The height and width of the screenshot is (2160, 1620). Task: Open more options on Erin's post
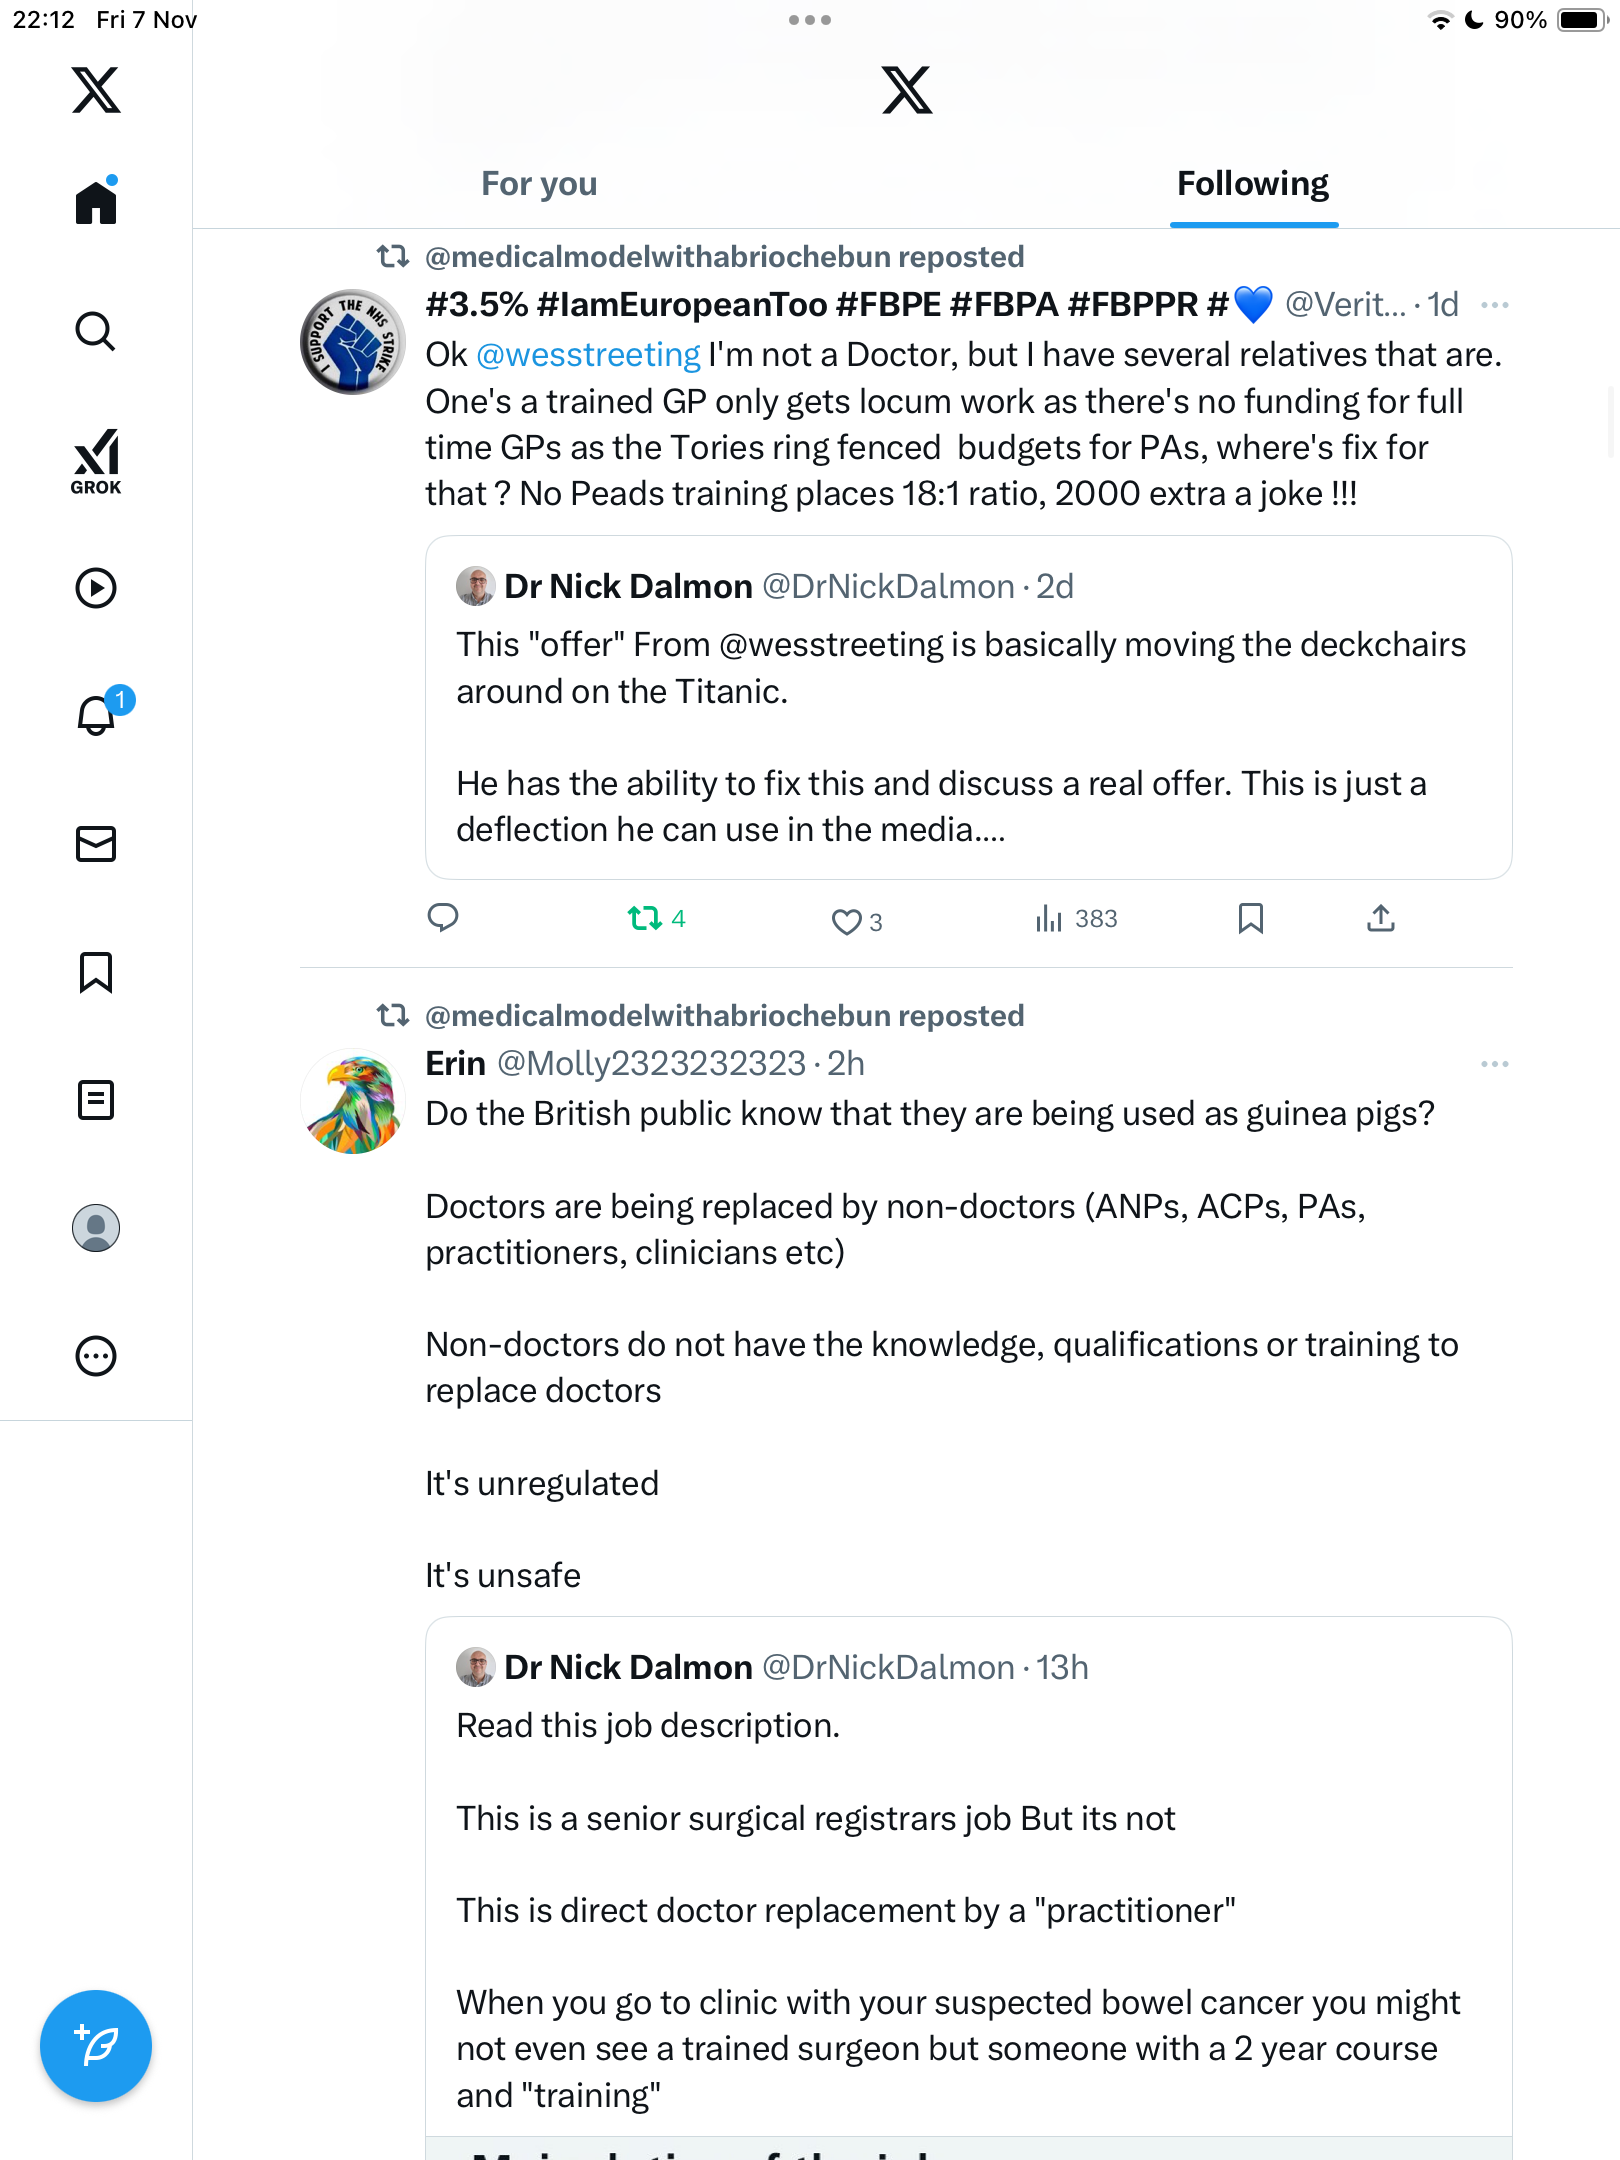[1494, 1064]
